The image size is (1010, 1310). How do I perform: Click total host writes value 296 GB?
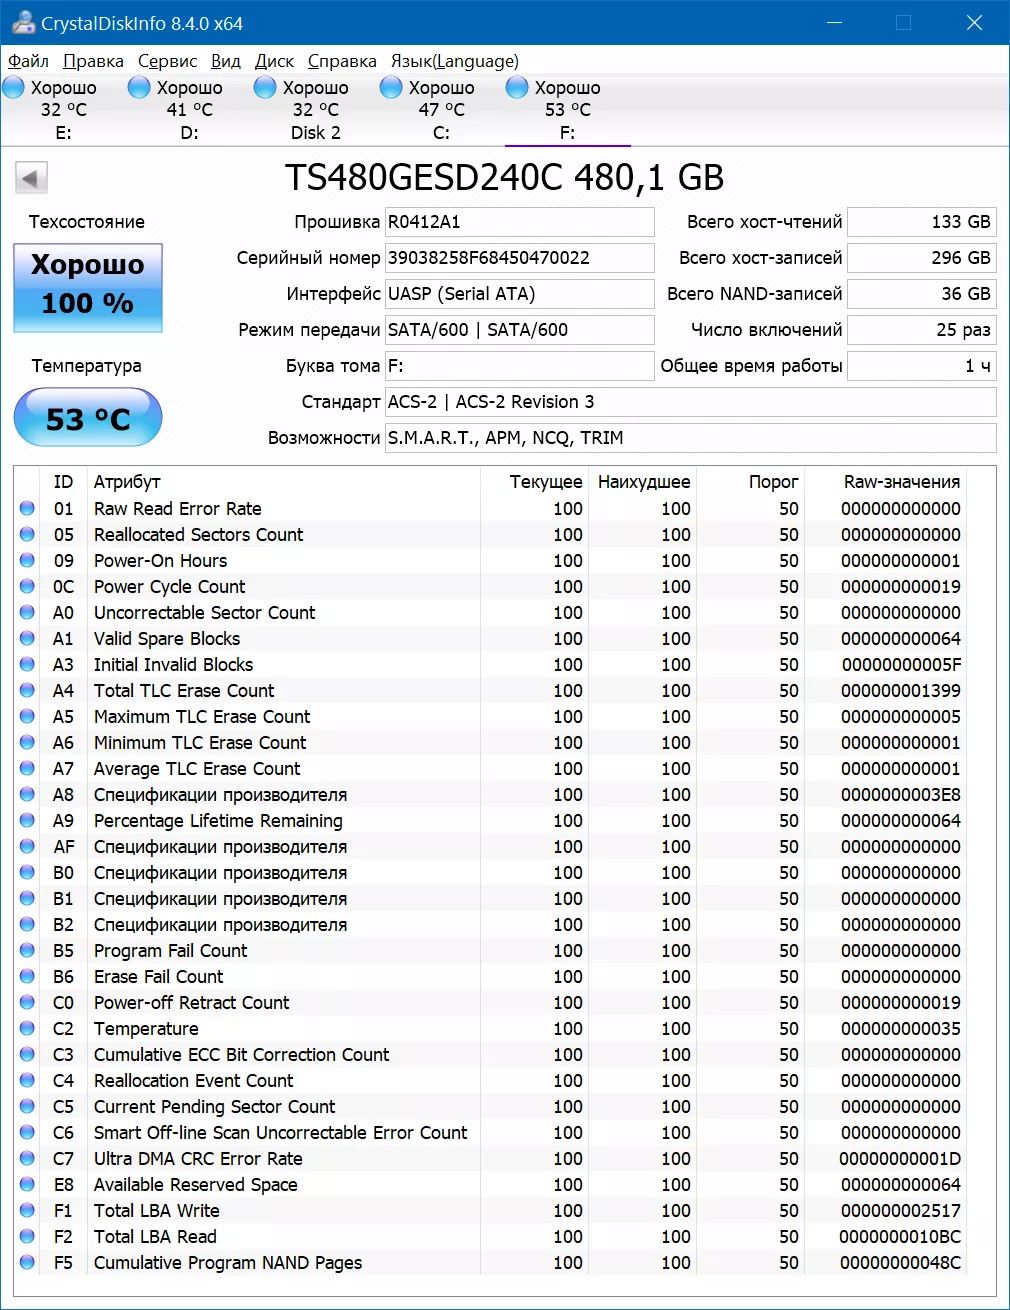921,258
